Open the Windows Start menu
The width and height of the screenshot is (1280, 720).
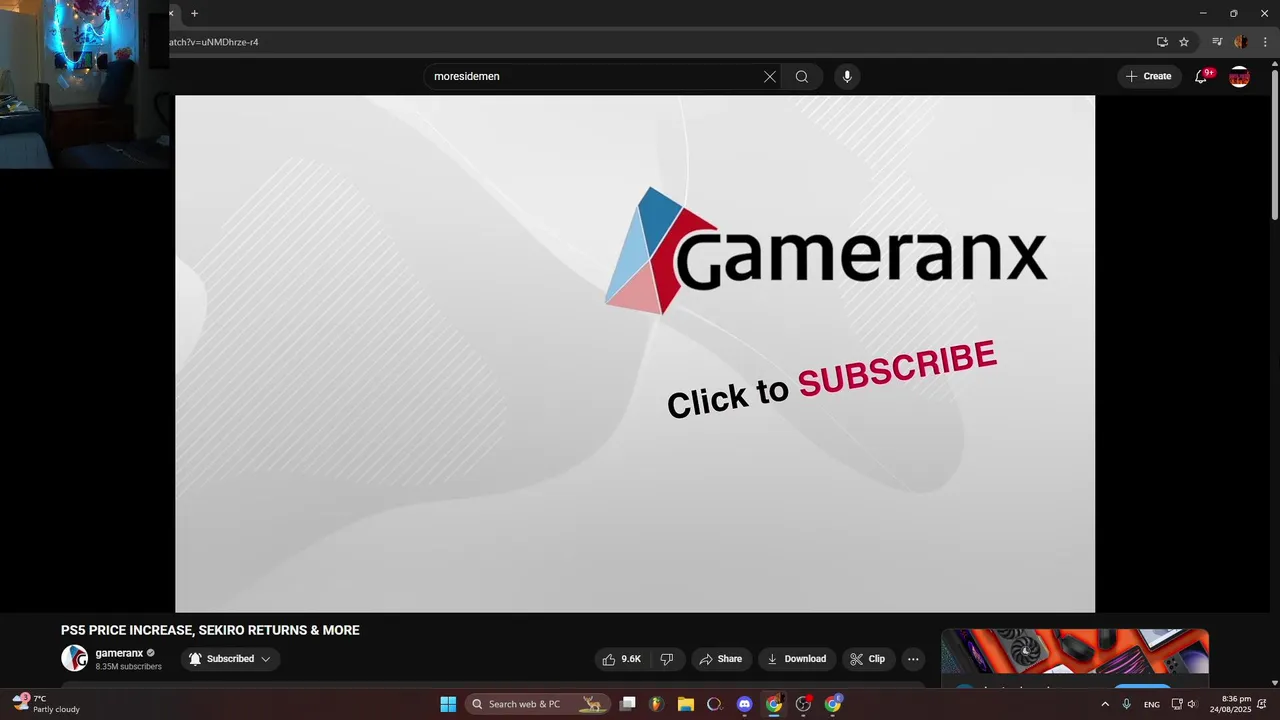448,704
